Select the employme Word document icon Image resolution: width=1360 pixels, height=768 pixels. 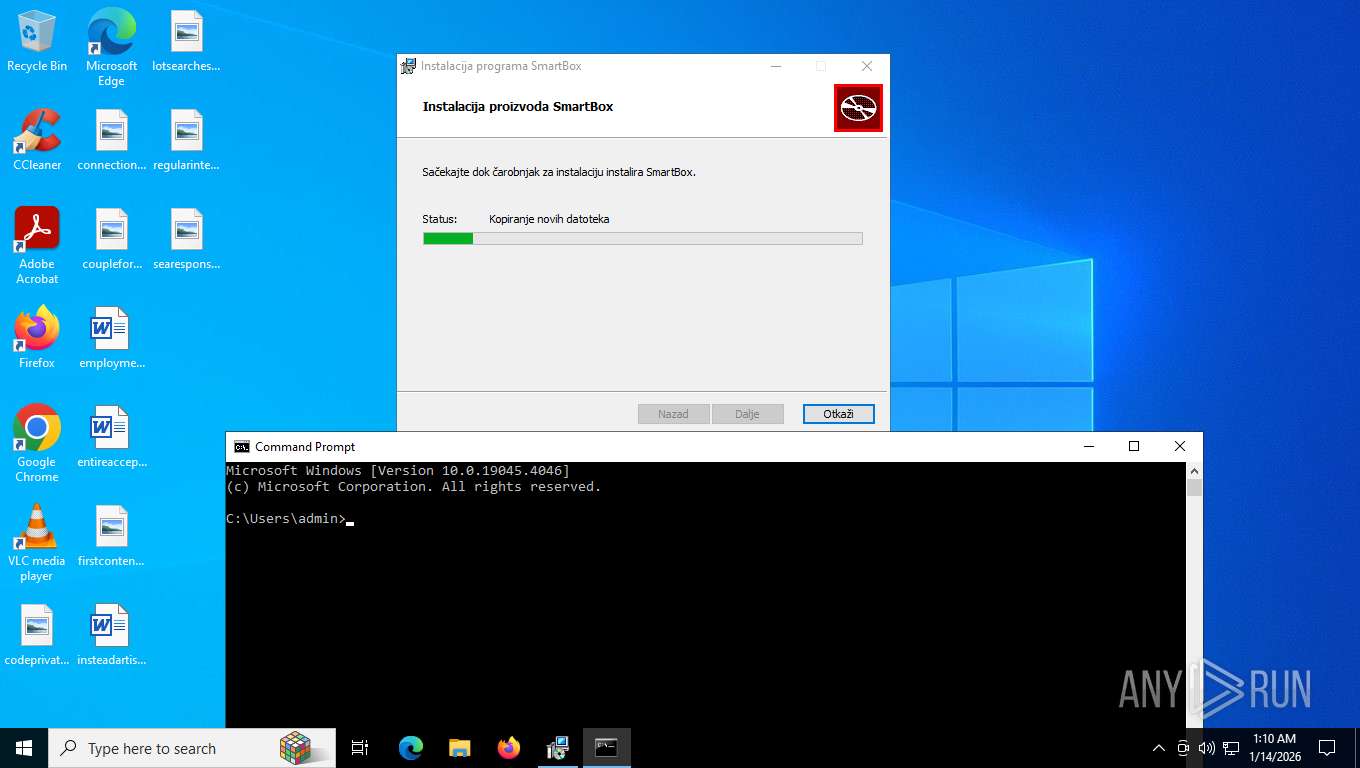(111, 338)
